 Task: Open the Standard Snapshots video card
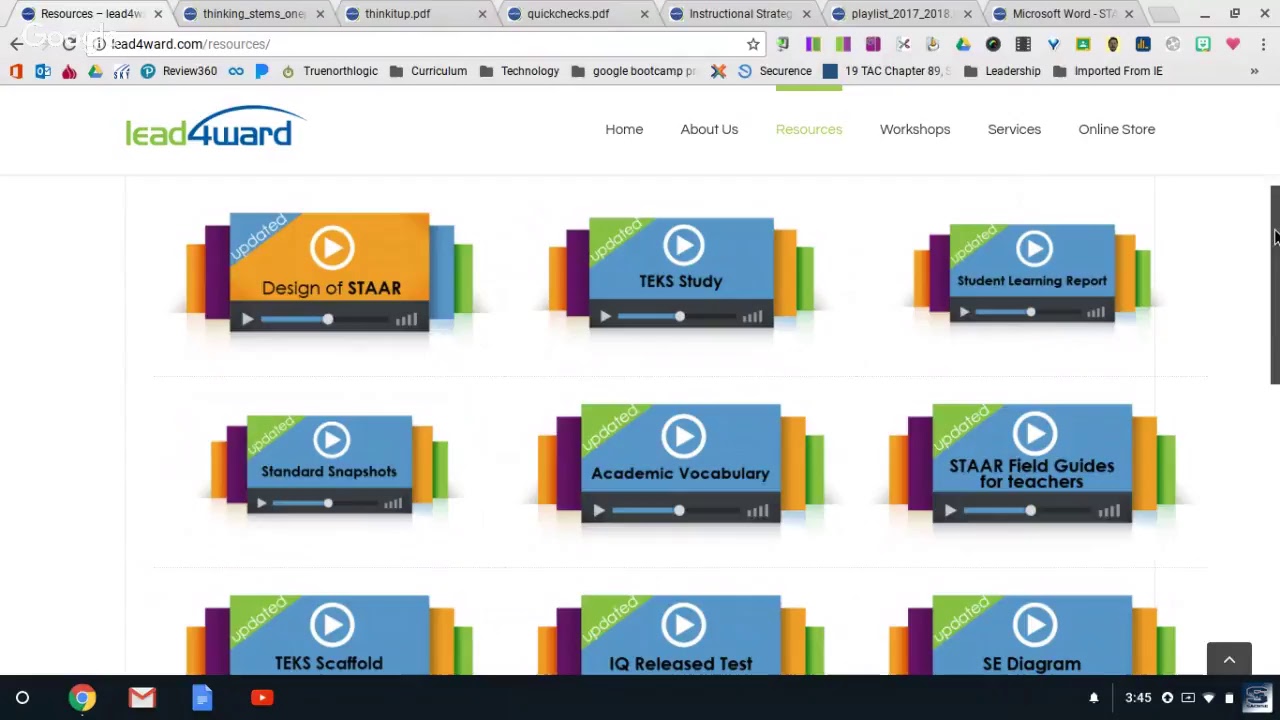pos(329,464)
